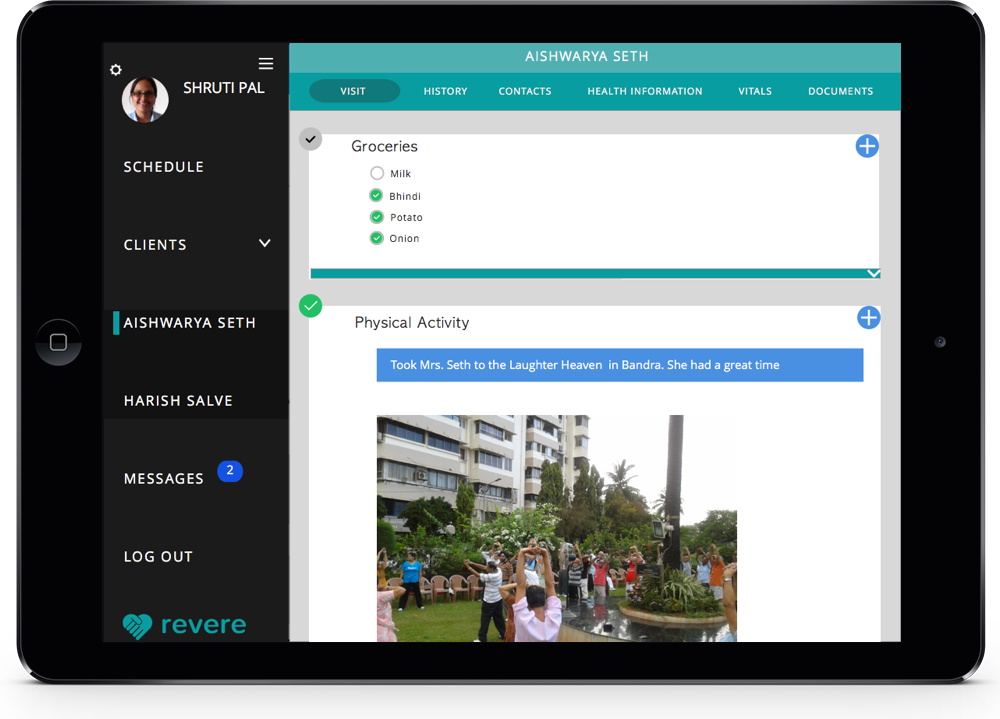The height and width of the screenshot is (719, 1000).
Task: Expand the Clients list chevron
Action: [x=265, y=243]
